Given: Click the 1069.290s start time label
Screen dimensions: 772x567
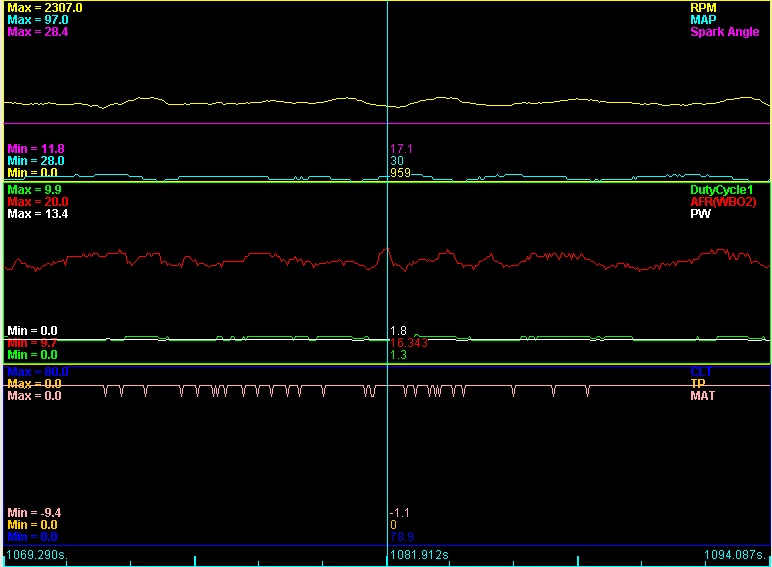Looking at the screenshot, I should tap(36, 553).
